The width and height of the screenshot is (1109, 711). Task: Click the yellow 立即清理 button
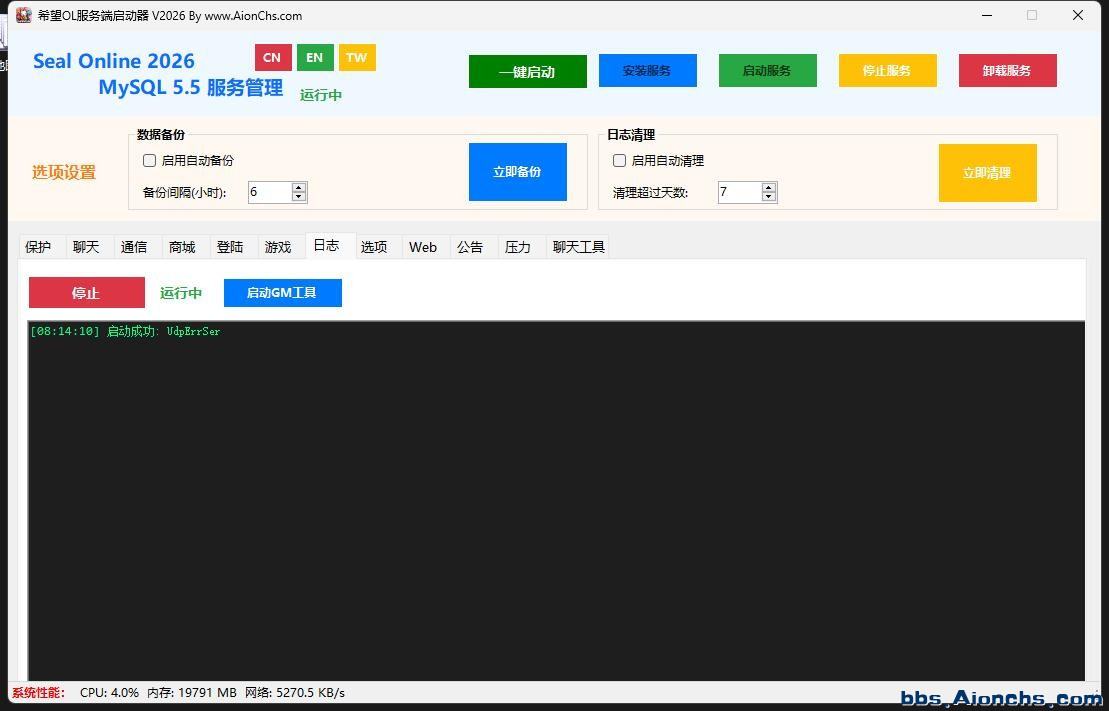coord(987,173)
